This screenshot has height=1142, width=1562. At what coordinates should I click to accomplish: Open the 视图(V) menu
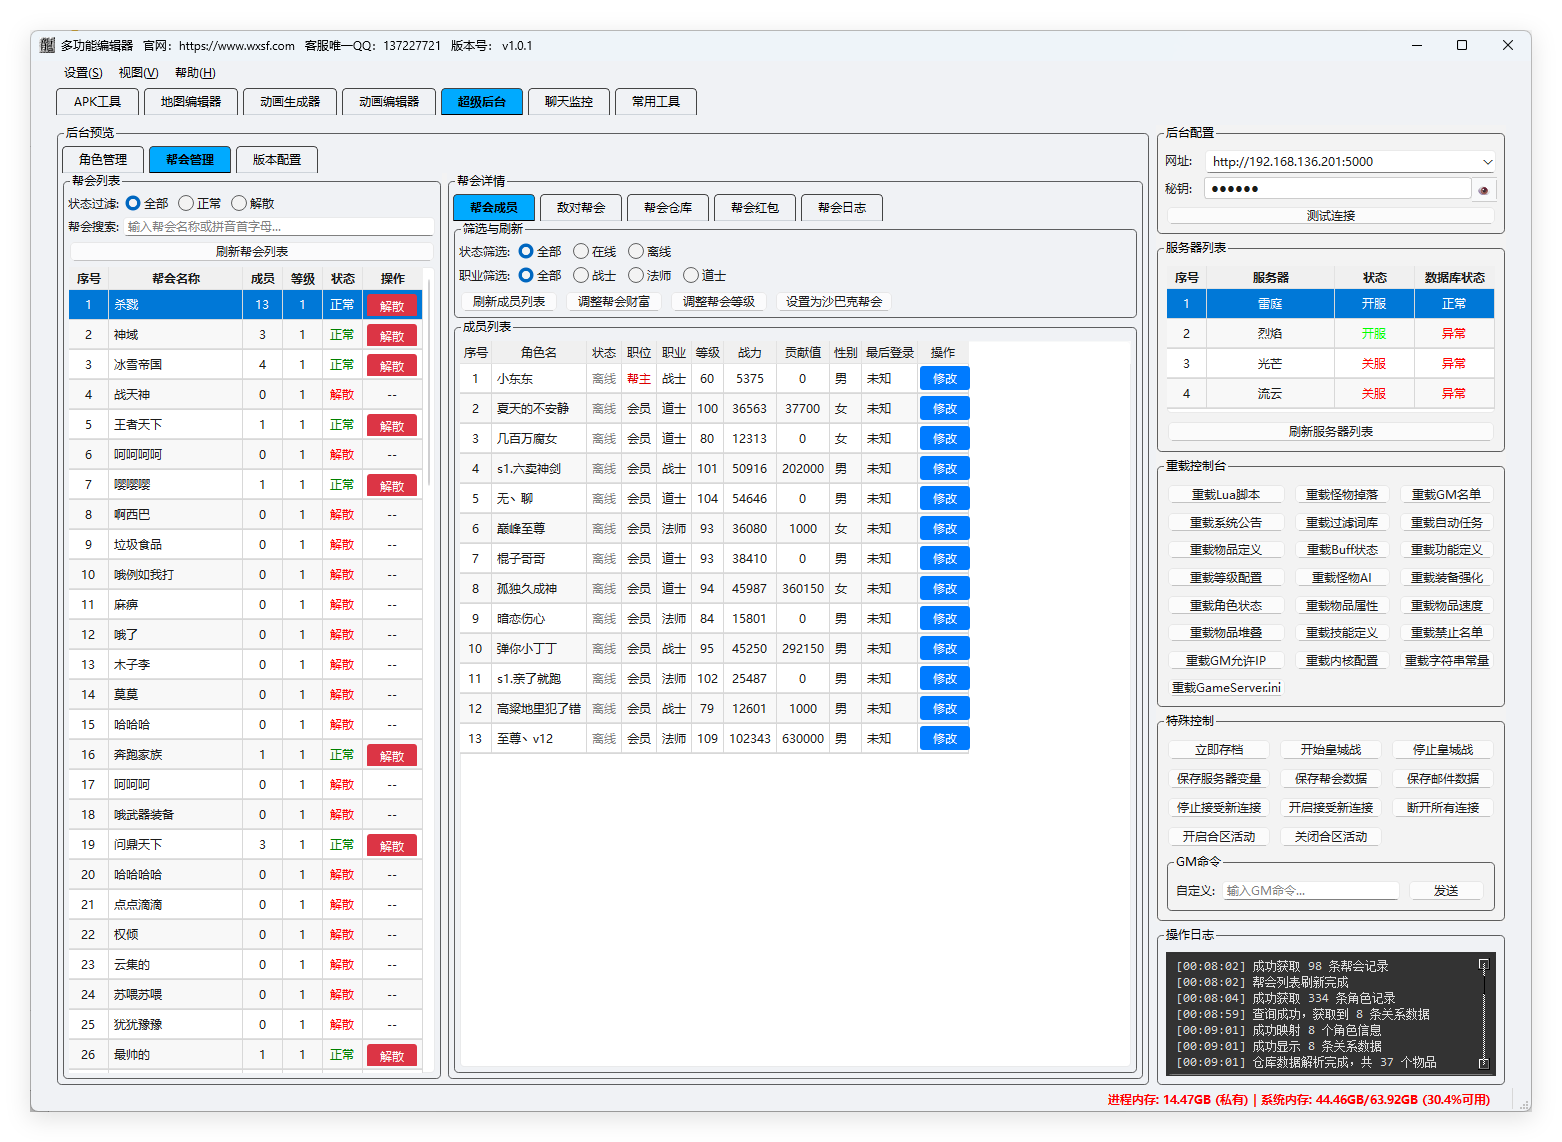pyautogui.click(x=138, y=73)
